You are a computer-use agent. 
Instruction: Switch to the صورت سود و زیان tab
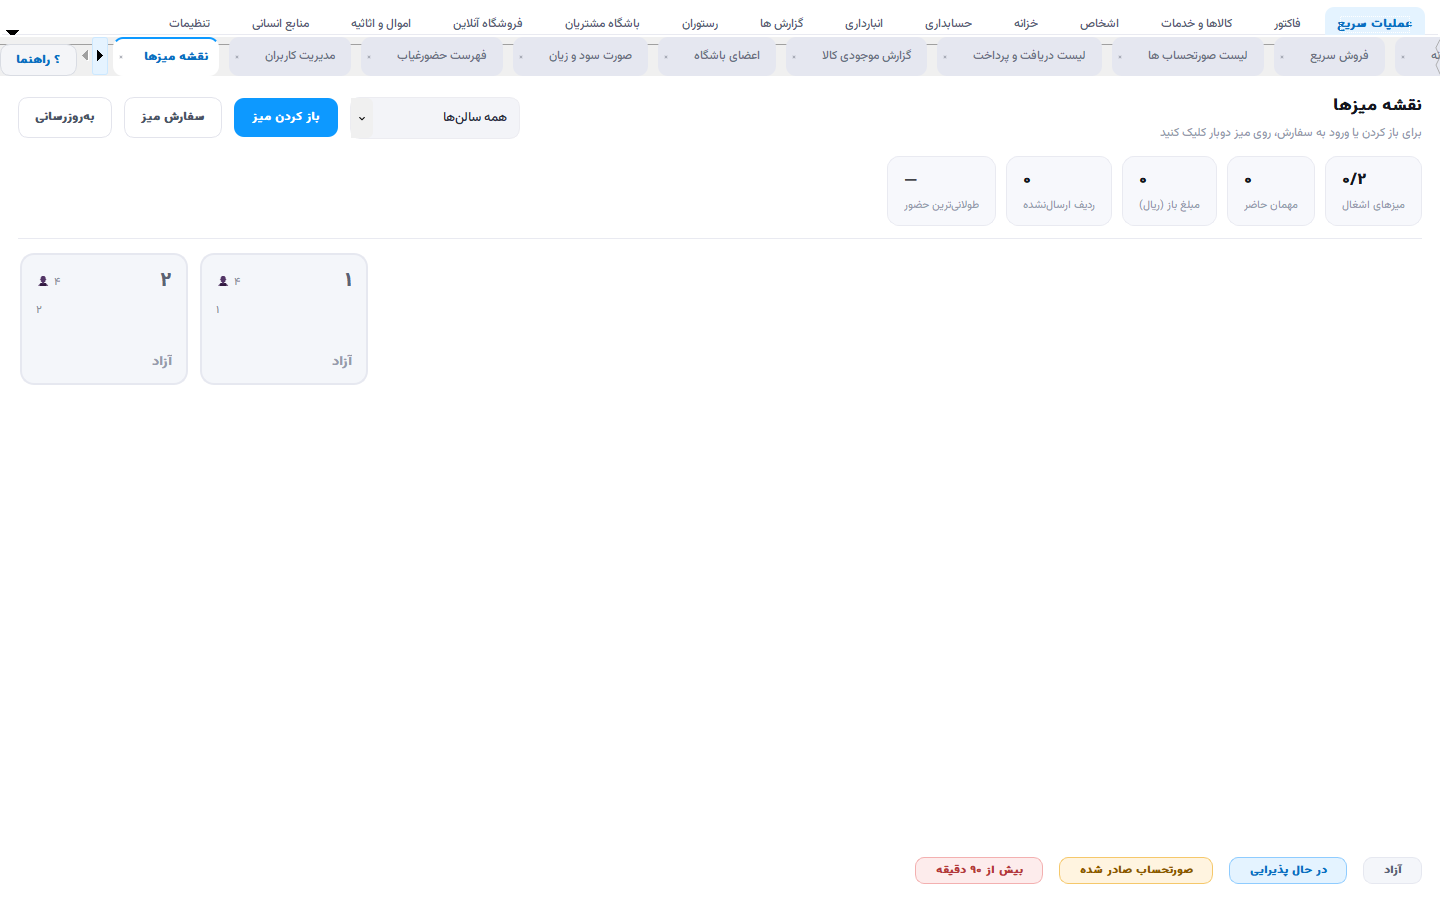[x=581, y=56]
